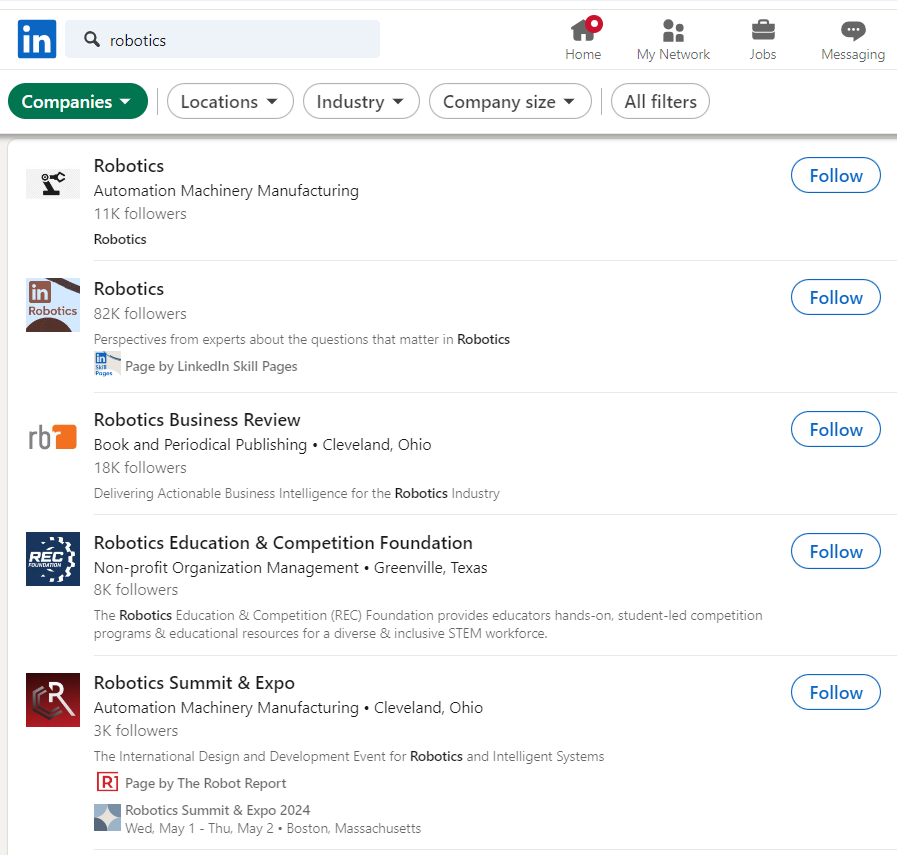Expand the Company size dropdown
The width and height of the screenshot is (897, 855).
pyautogui.click(x=510, y=101)
